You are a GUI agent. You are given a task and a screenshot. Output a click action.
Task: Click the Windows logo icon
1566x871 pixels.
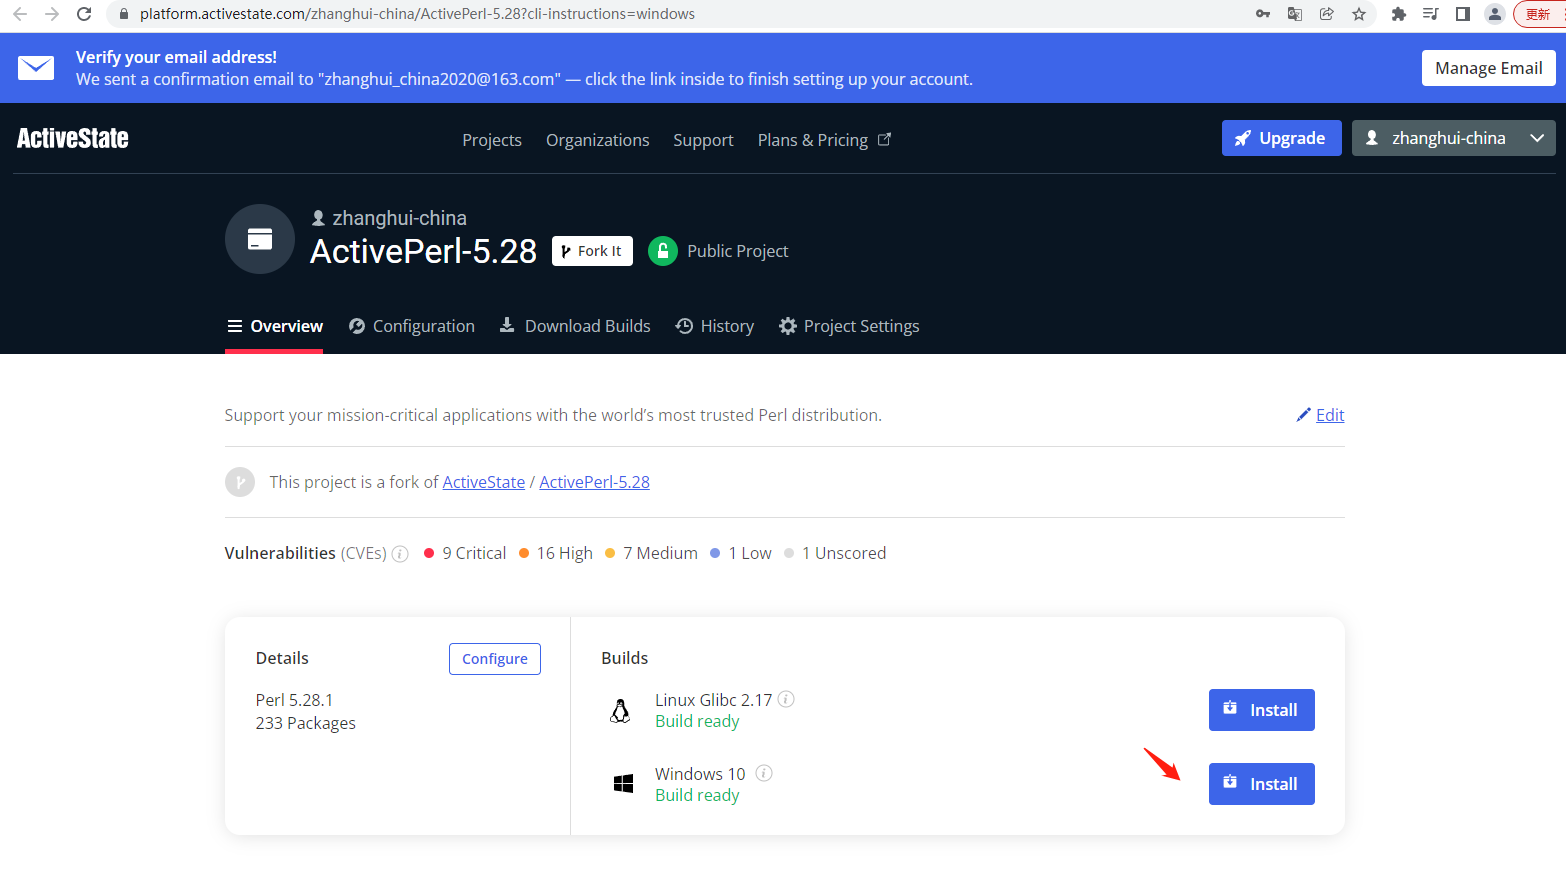(623, 784)
